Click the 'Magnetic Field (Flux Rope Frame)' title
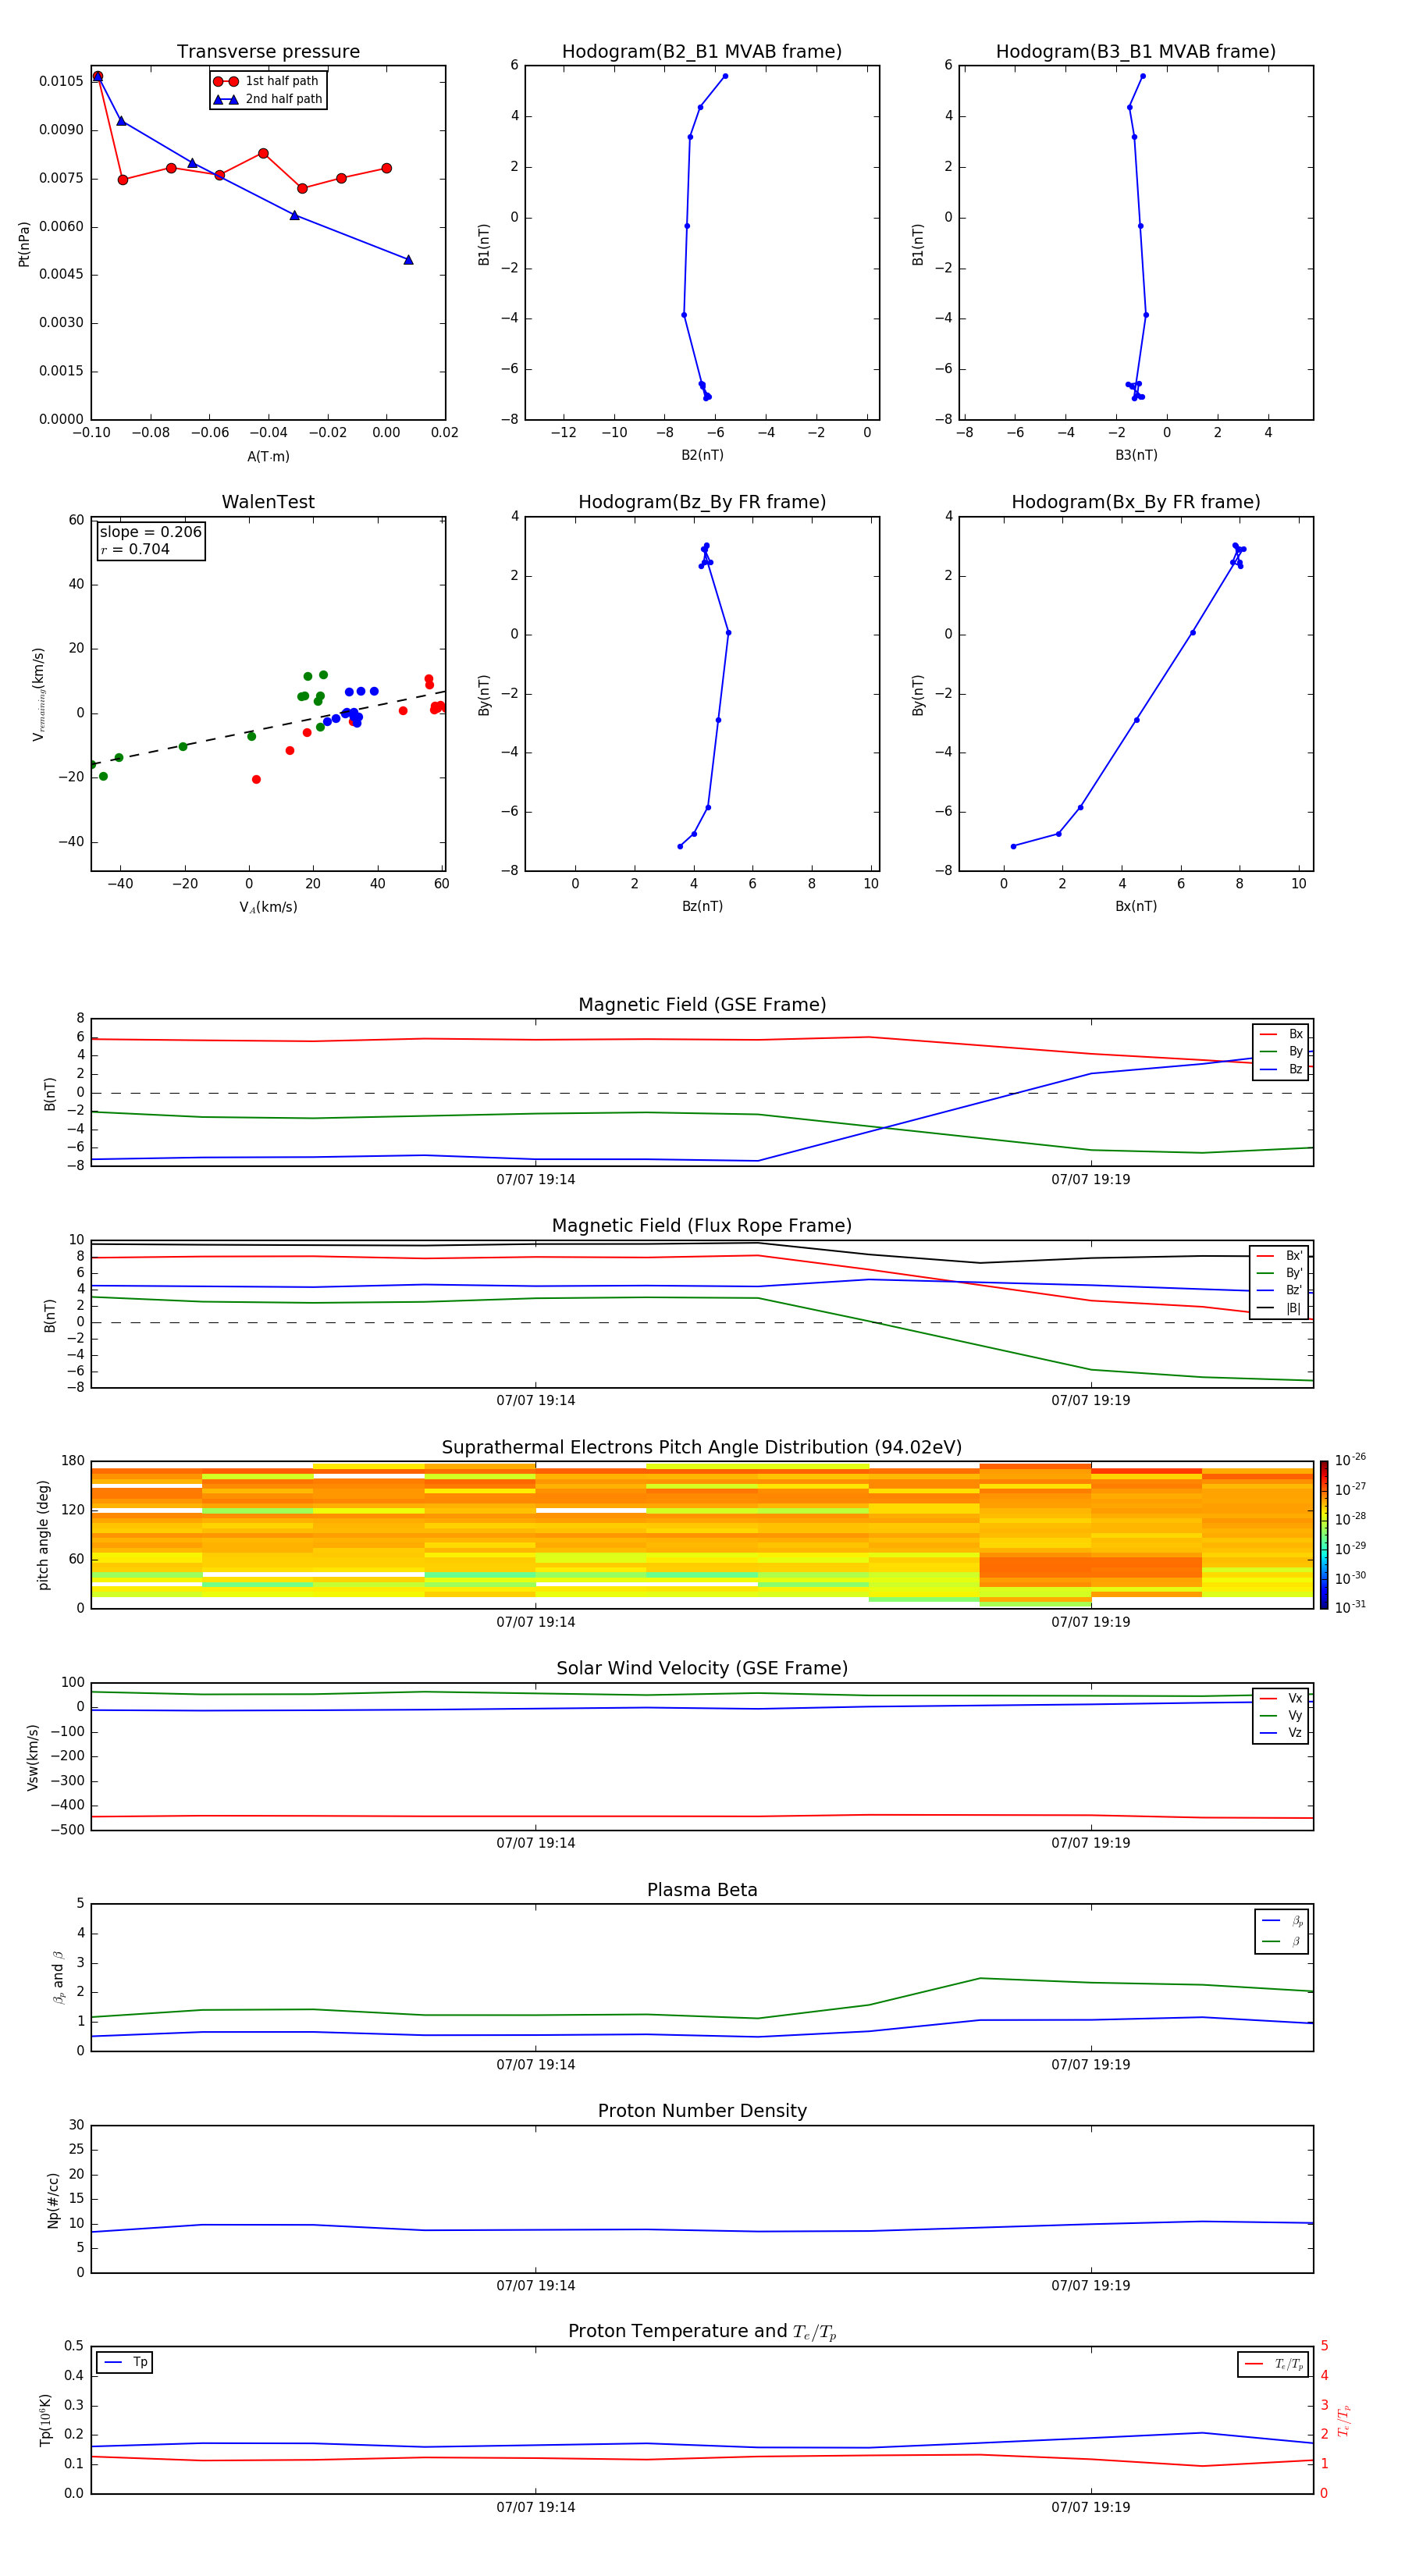1405x2576 pixels. click(x=702, y=1225)
